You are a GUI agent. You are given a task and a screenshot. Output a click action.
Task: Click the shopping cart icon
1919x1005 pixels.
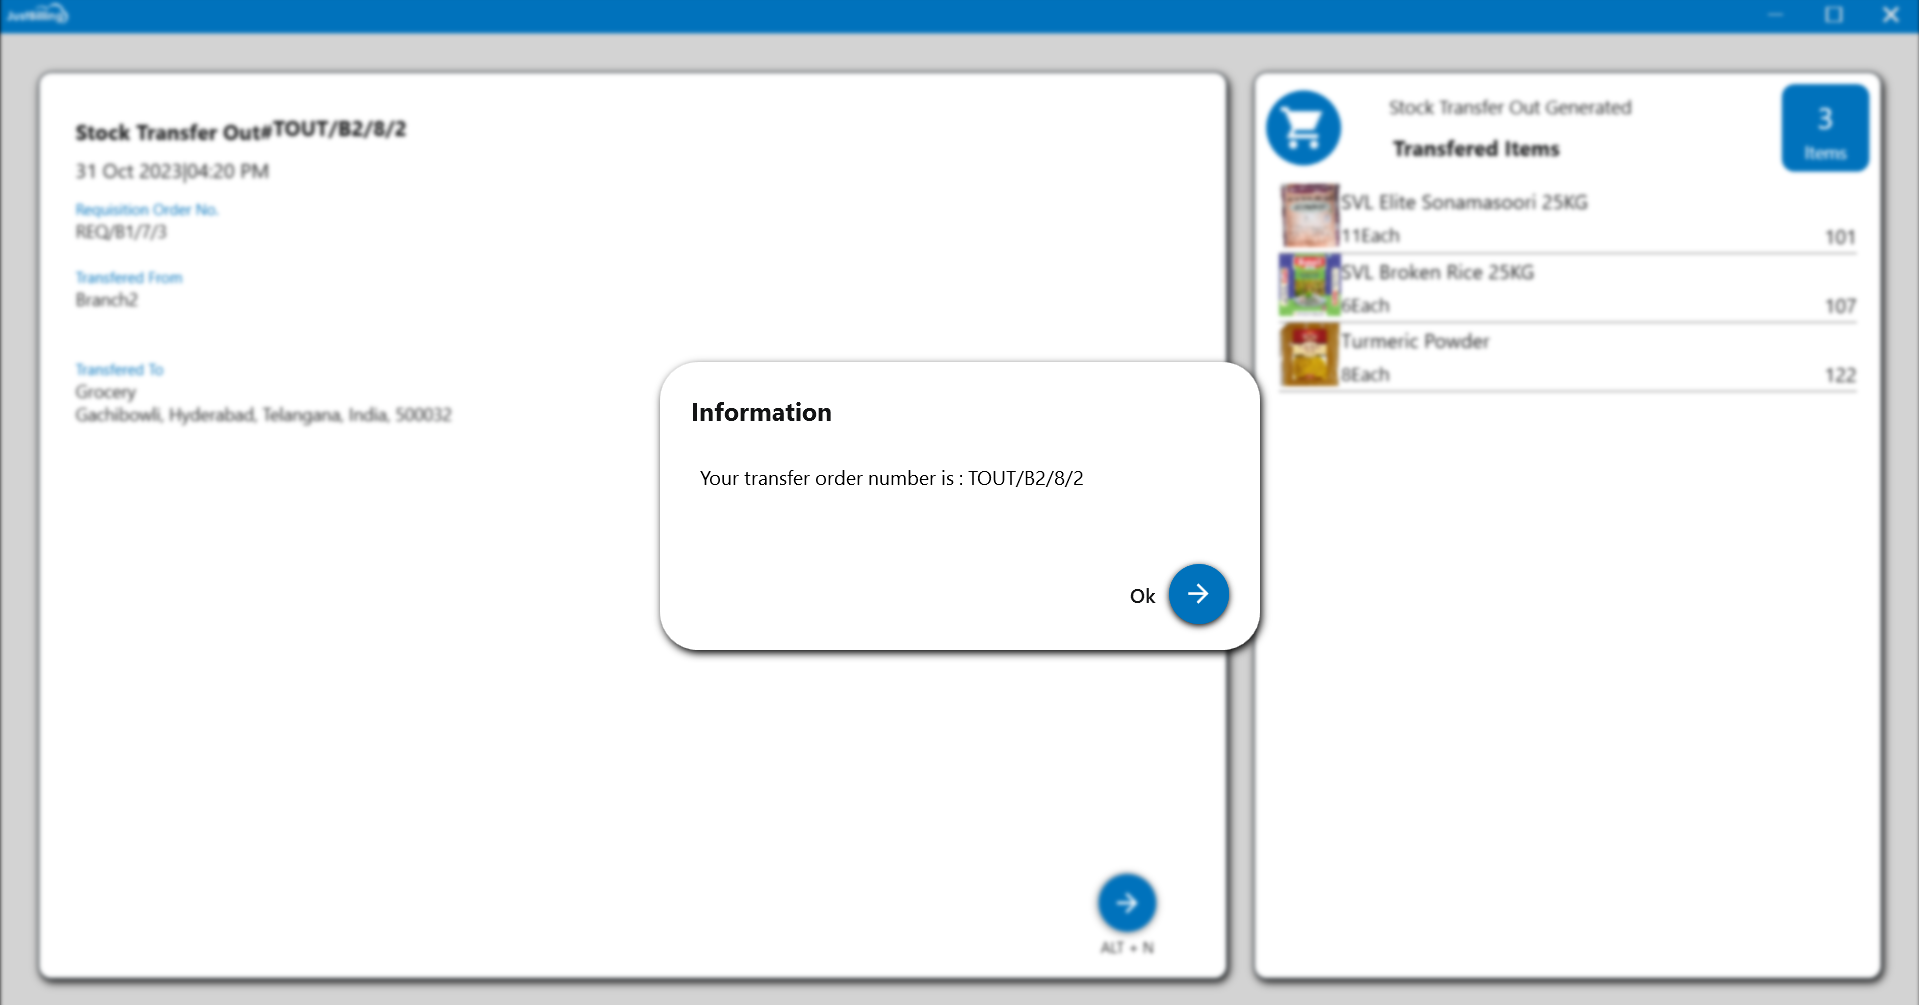(1303, 128)
